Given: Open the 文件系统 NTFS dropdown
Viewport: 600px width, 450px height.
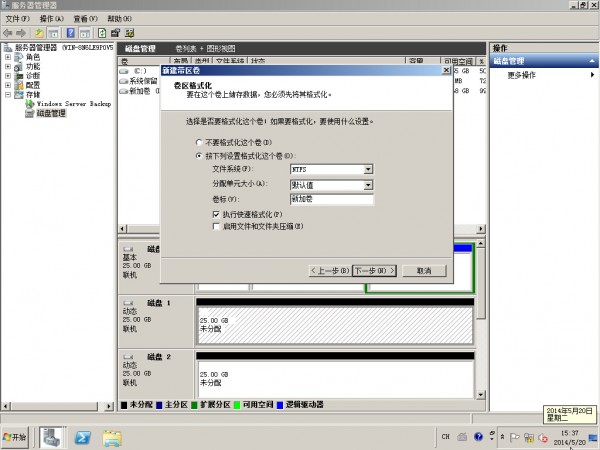Looking at the screenshot, I should tap(368, 170).
